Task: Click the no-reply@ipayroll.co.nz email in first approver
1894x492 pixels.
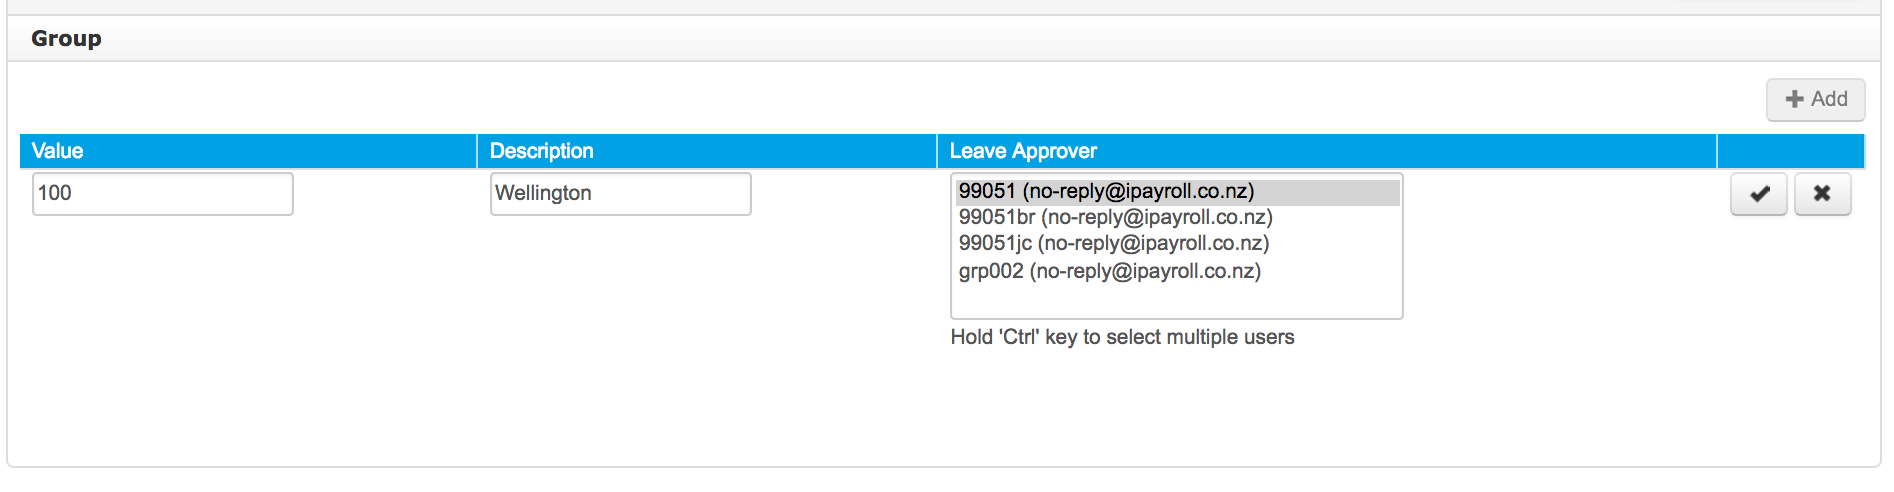Action: pyautogui.click(x=1138, y=192)
